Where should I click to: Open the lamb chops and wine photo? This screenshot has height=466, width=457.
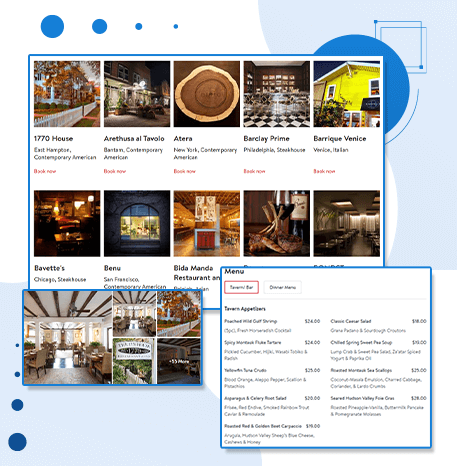point(277,223)
